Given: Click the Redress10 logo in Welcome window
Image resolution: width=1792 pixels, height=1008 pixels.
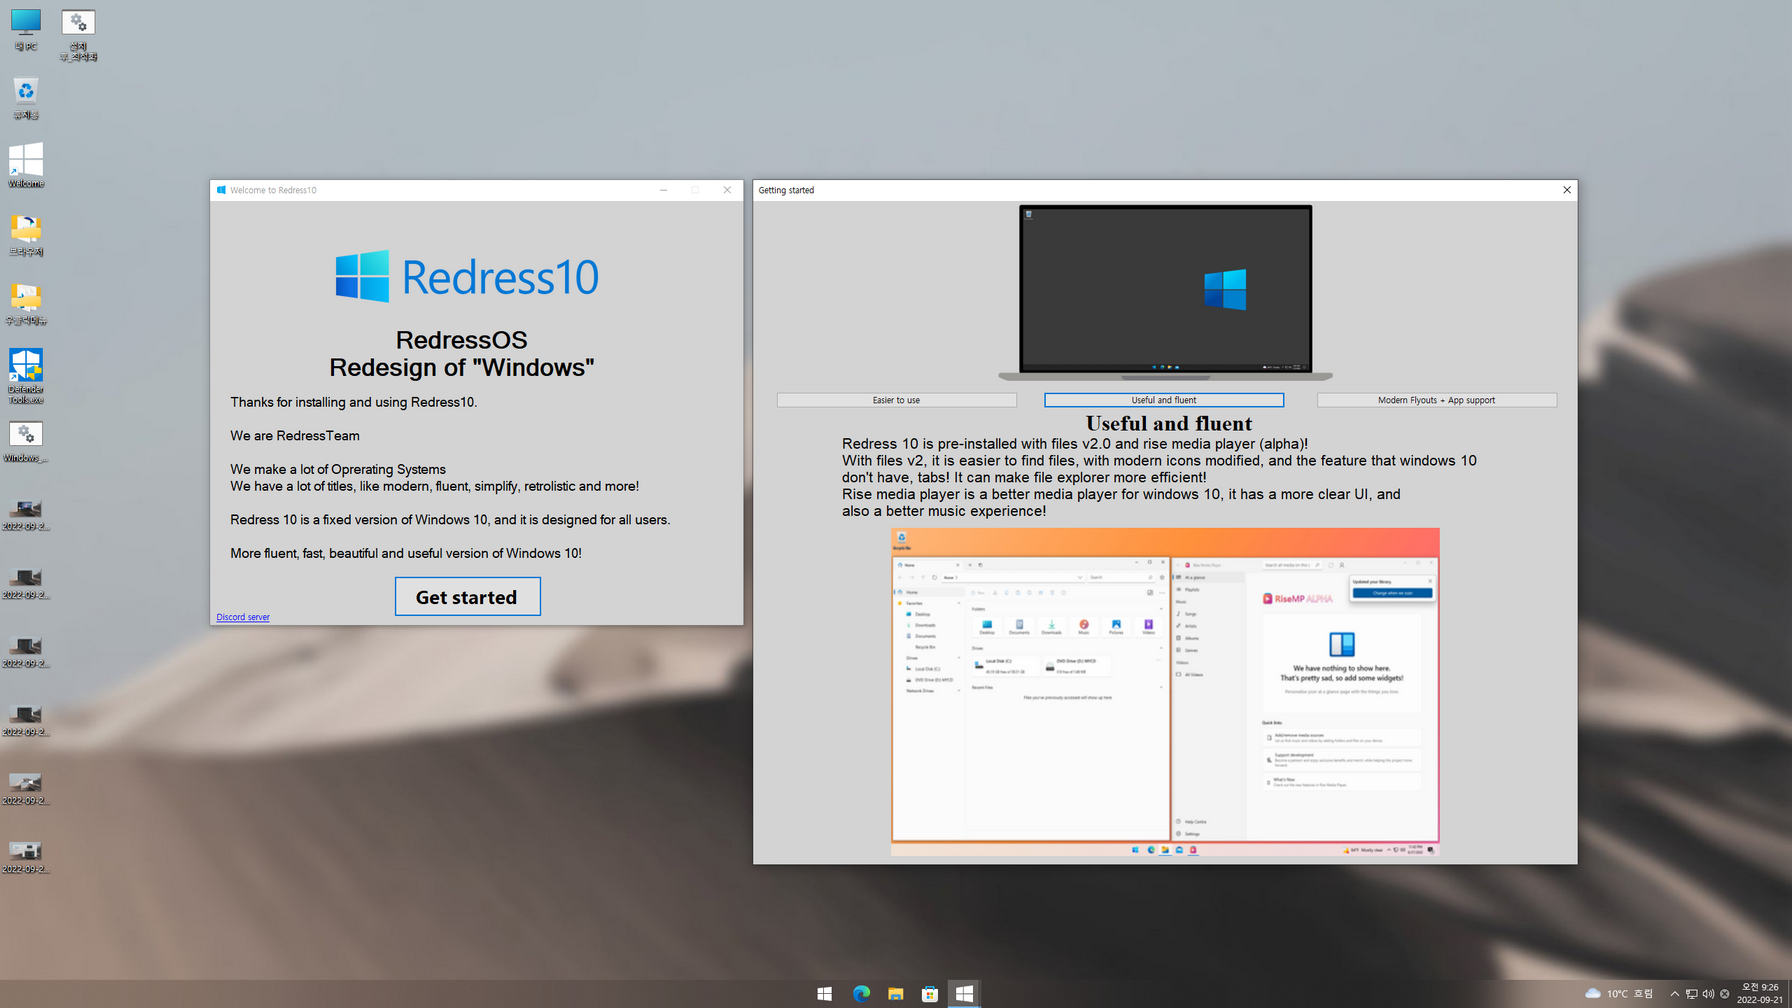Looking at the screenshot, I should 467,276.
